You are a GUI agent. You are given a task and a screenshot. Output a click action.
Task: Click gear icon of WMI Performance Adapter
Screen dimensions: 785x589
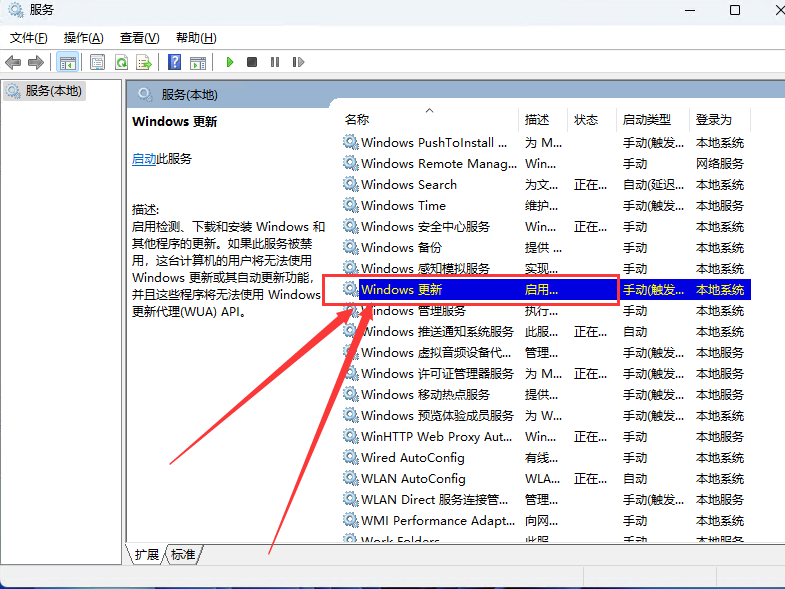(350, 520)
